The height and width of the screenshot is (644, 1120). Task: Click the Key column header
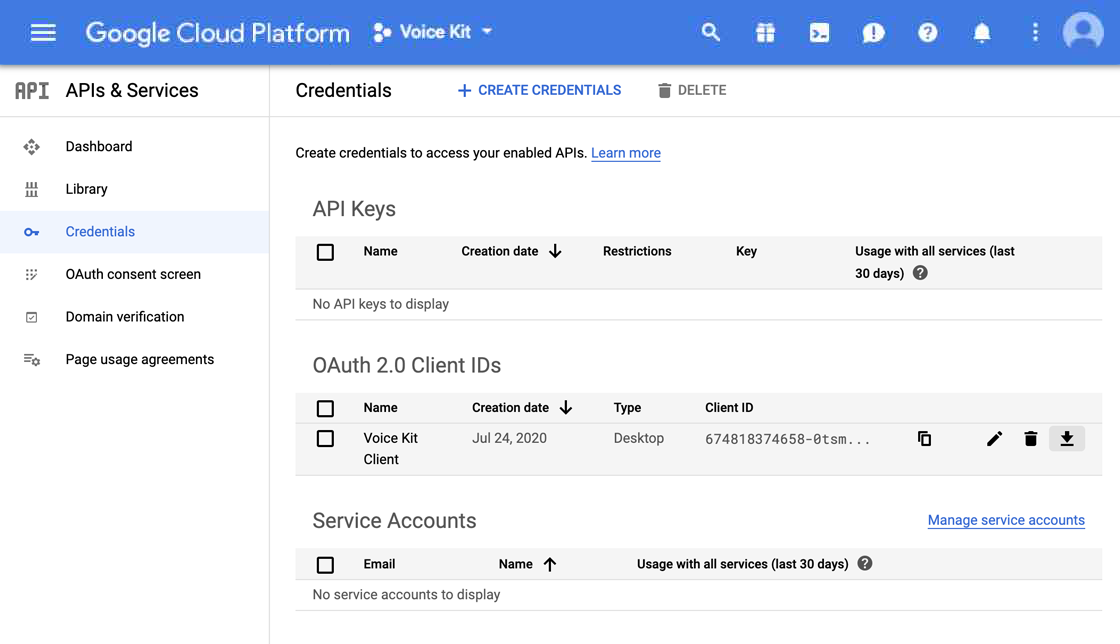point(746,251)
